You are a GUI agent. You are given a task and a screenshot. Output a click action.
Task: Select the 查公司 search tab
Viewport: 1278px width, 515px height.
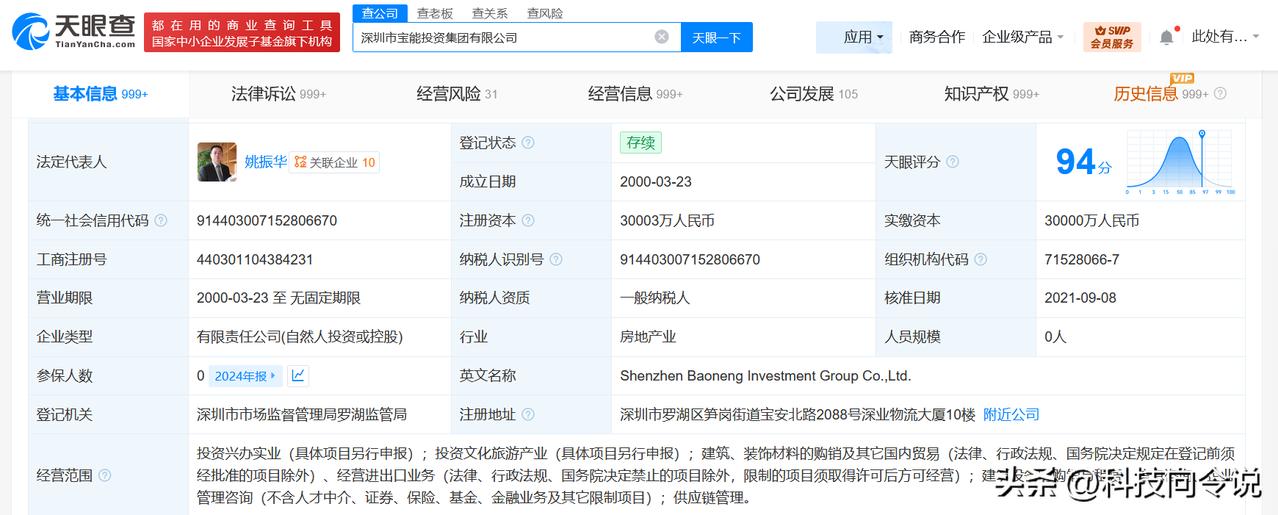(380, 13)
